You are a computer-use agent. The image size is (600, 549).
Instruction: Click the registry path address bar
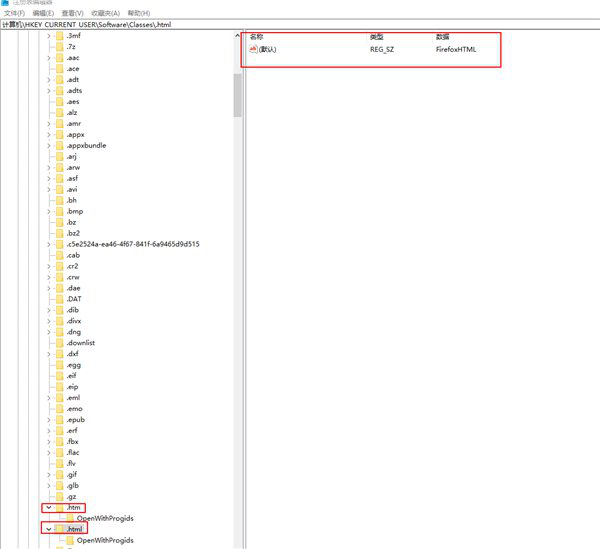click(x=300, y=24)
